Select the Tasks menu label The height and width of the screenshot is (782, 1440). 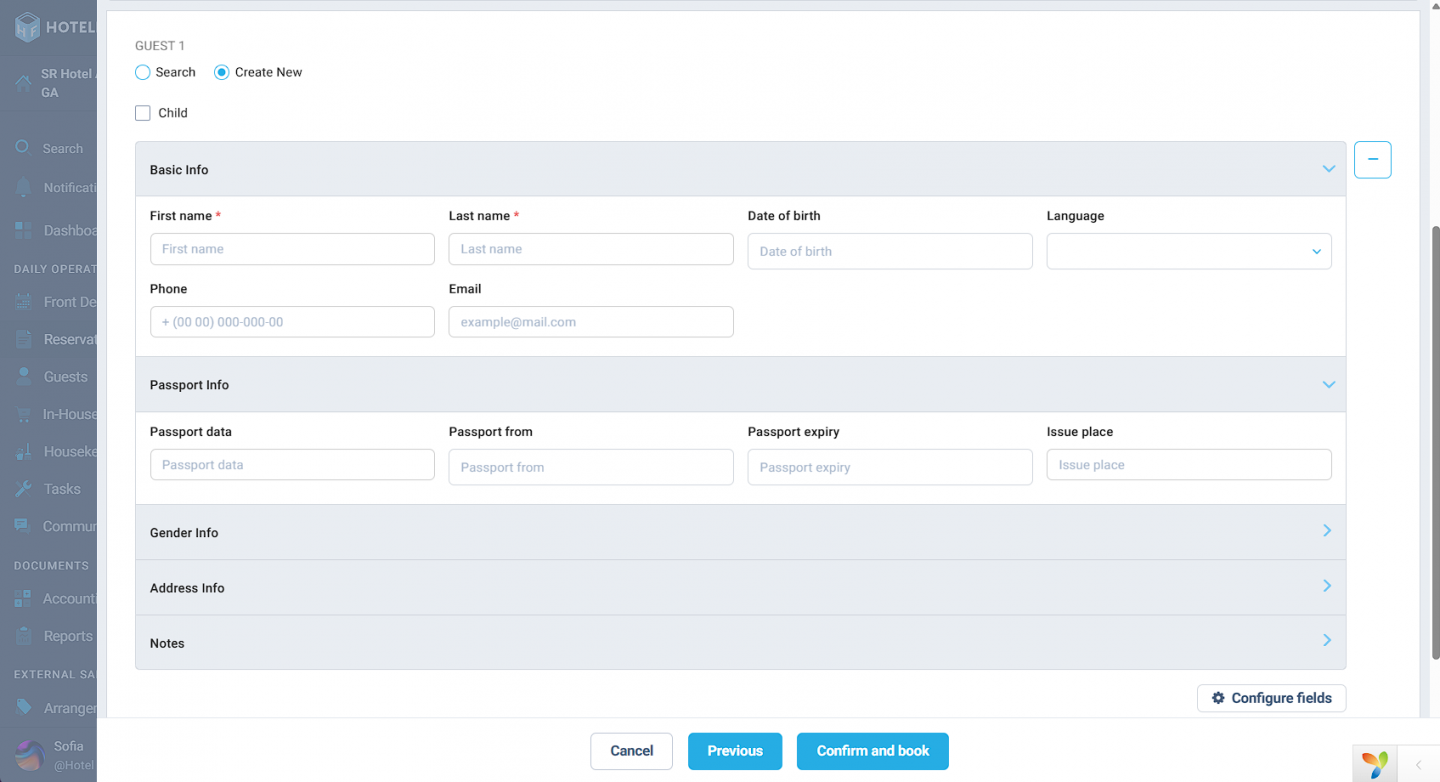(x=62, y=489)
